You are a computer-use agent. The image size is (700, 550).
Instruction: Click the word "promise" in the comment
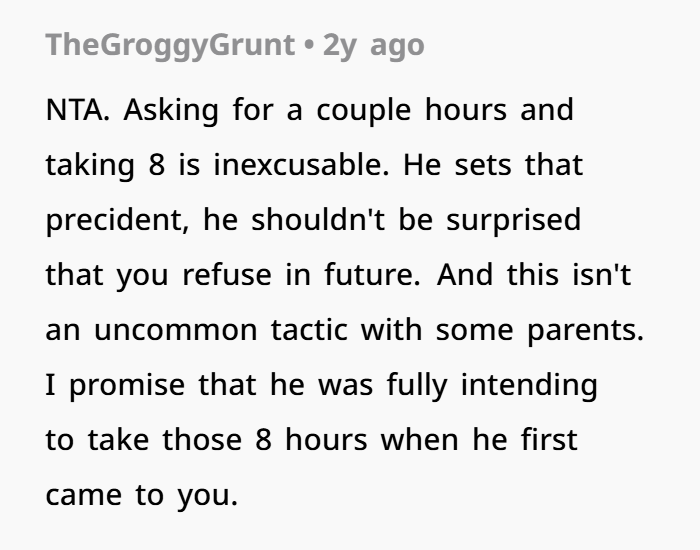(x=127, y=386)
